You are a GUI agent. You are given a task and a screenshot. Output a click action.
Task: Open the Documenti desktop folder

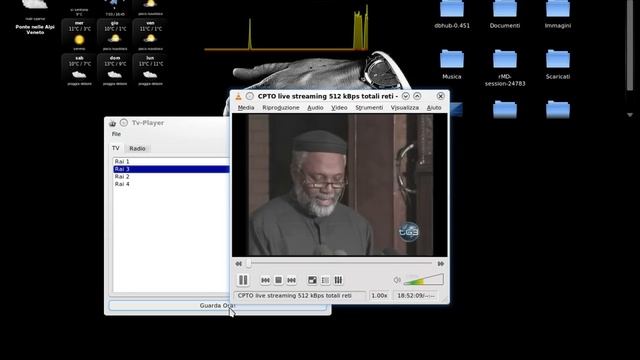505,15
